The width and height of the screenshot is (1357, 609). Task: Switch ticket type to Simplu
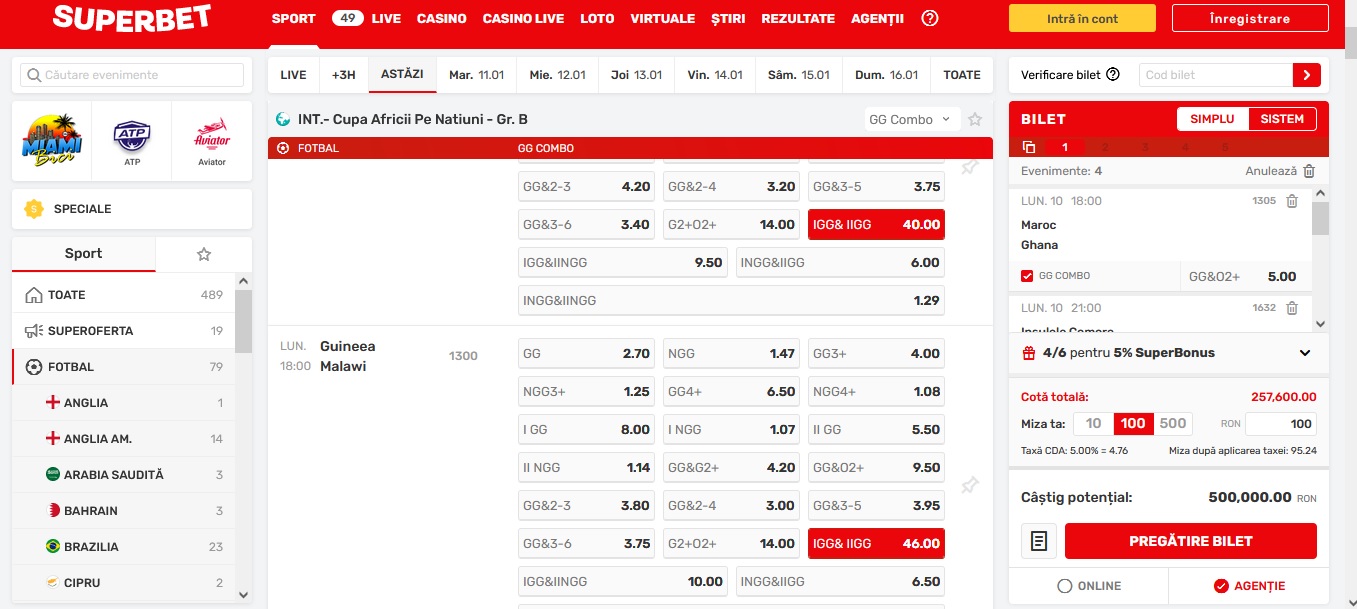point(1212,119)
